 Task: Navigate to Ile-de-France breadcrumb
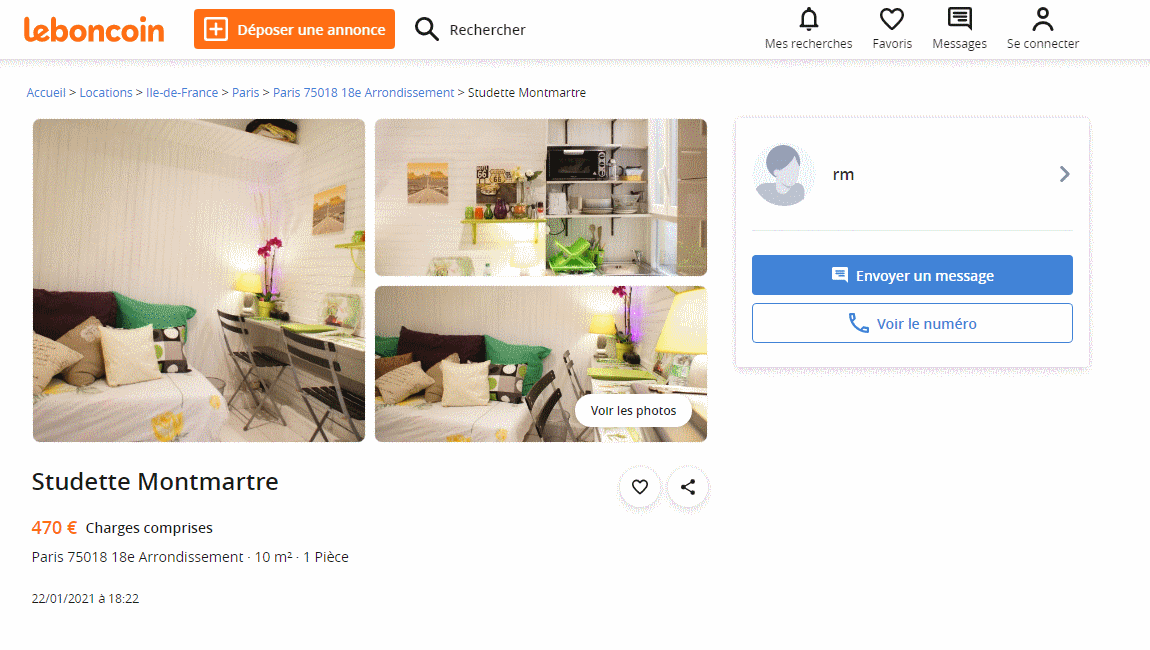click(182, 92)
